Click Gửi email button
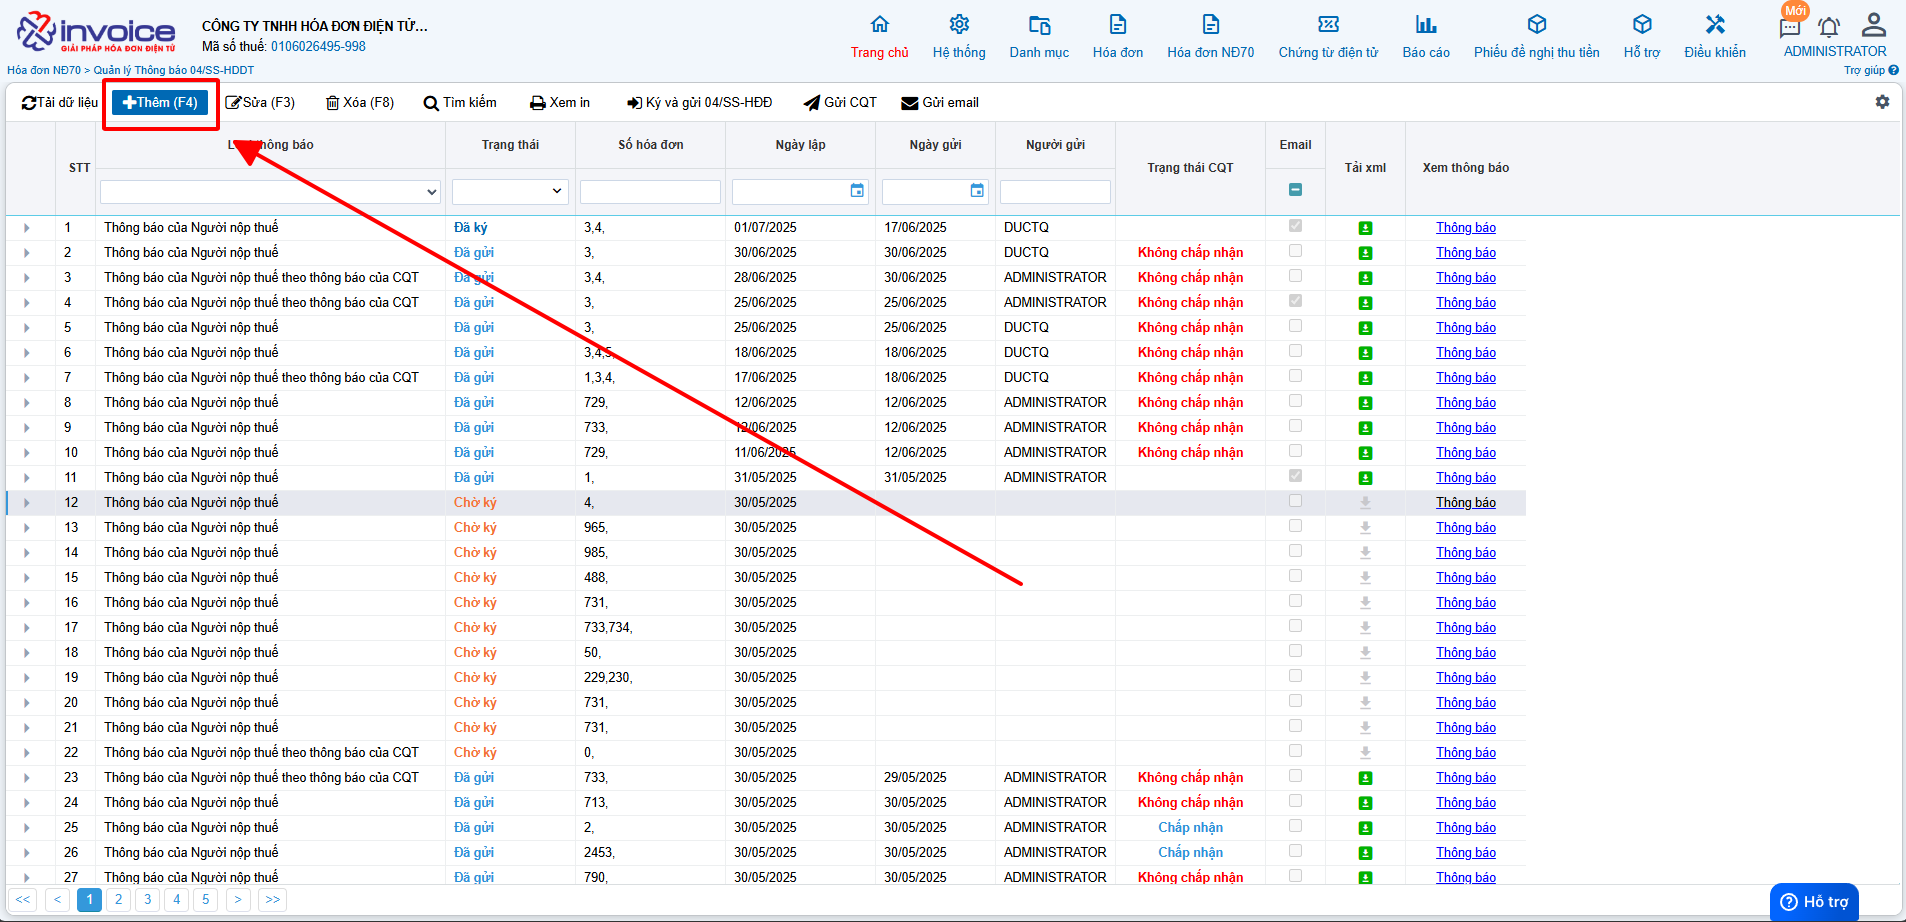 940,102
